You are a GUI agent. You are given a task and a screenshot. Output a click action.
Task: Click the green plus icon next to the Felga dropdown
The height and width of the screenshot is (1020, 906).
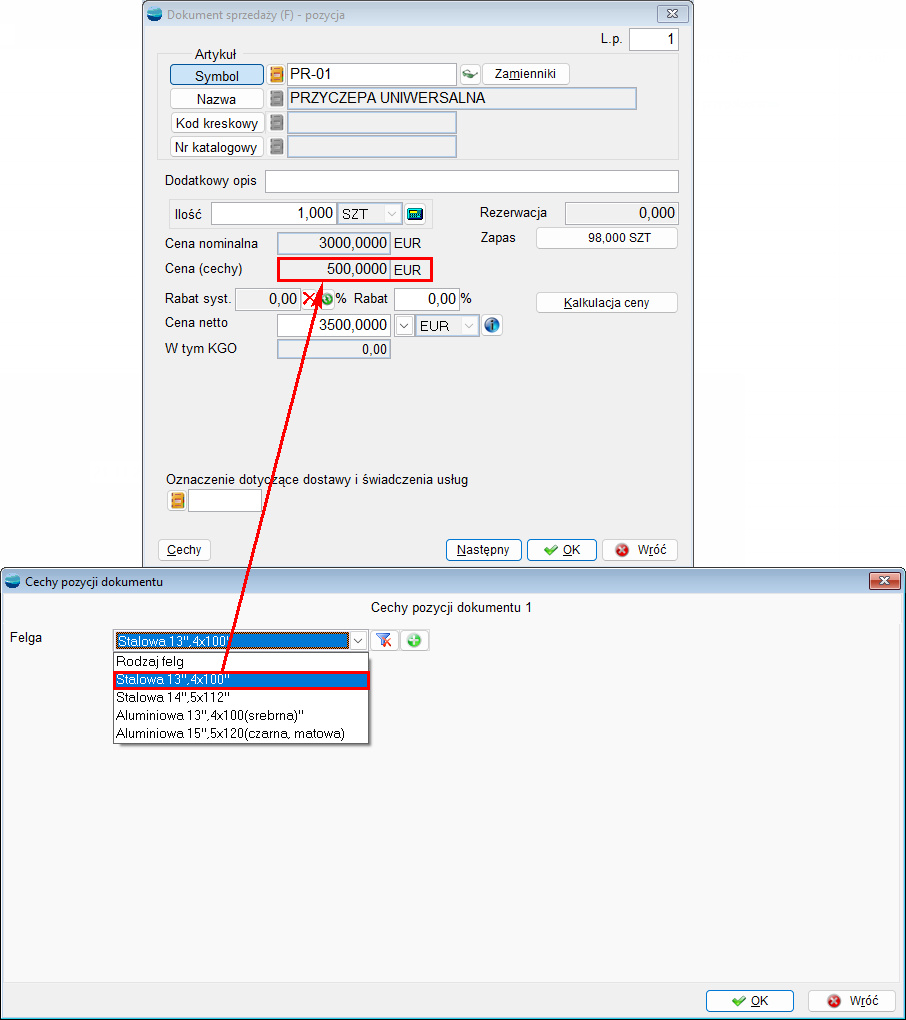[414, 641]
